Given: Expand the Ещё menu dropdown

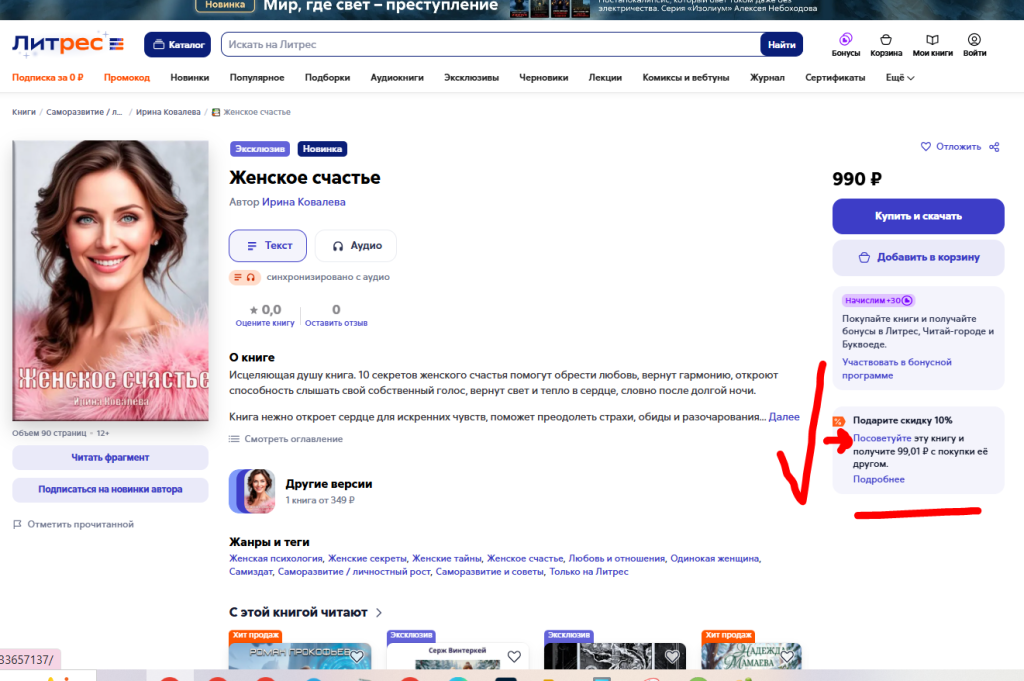Looking at the screenshot, I should coord(900,78).
